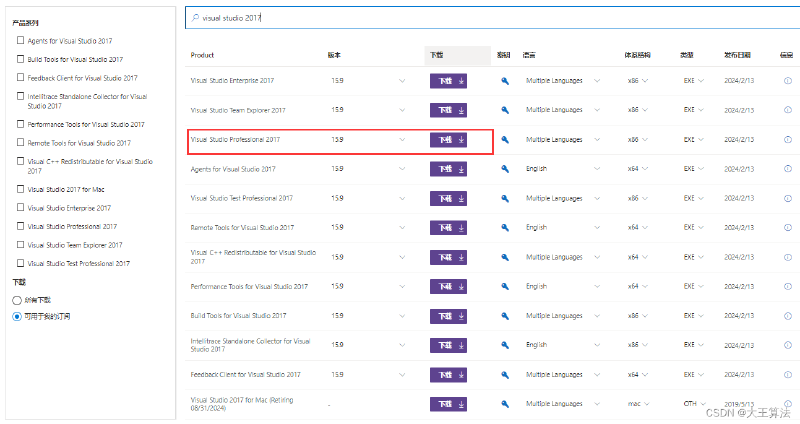Click the Product column header

pos(203,55)
